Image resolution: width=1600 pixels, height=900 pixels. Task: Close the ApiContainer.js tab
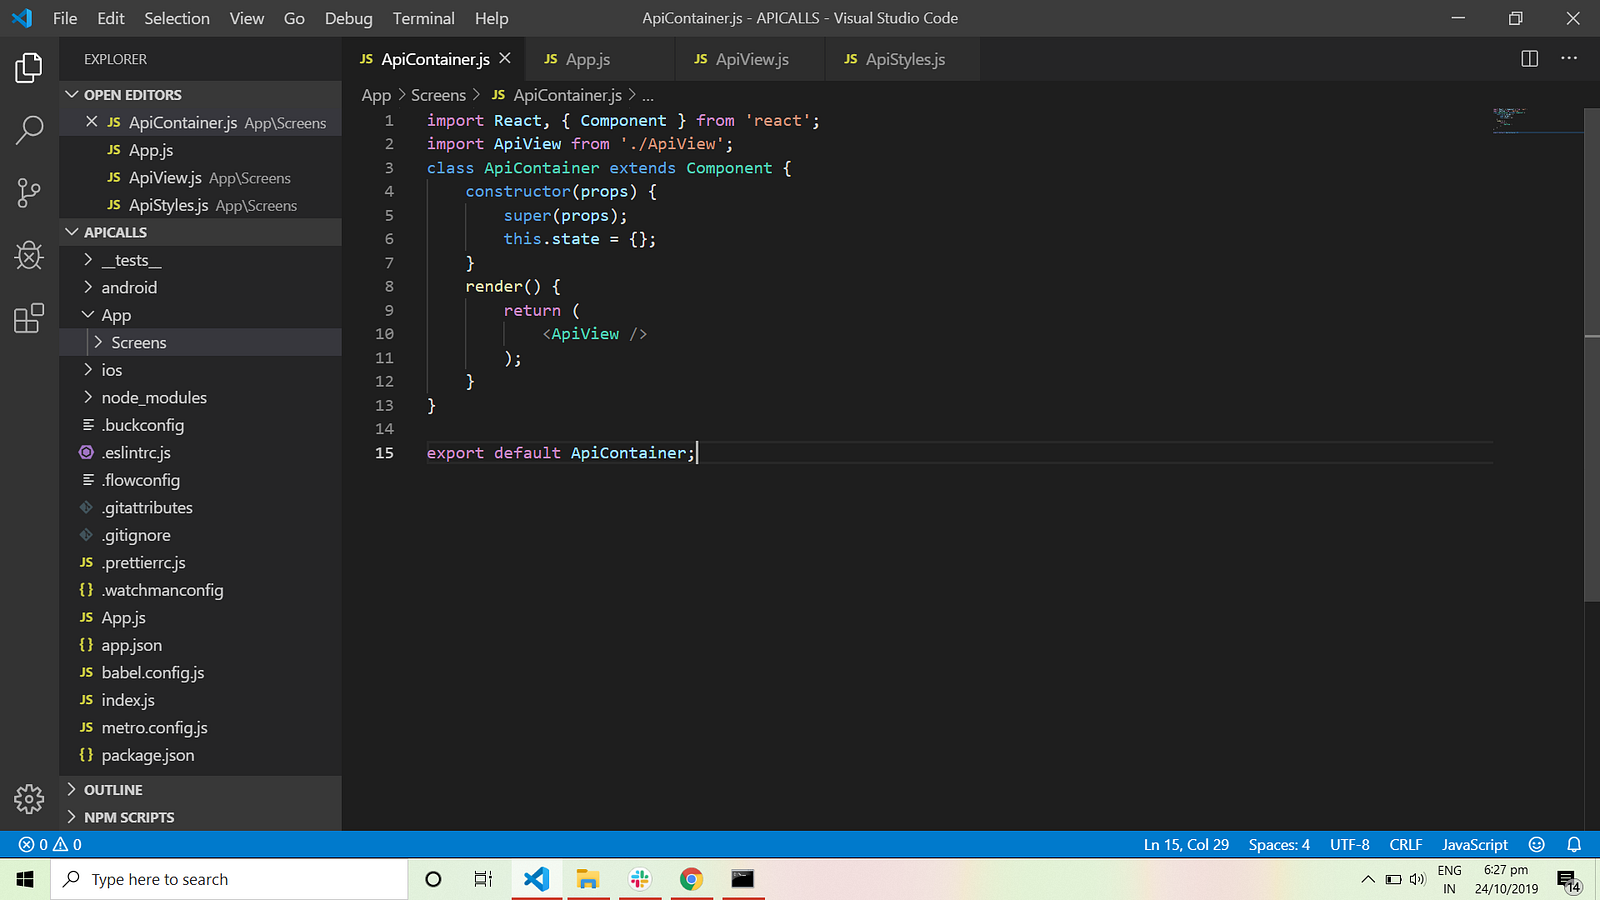[x=505, y=59]
